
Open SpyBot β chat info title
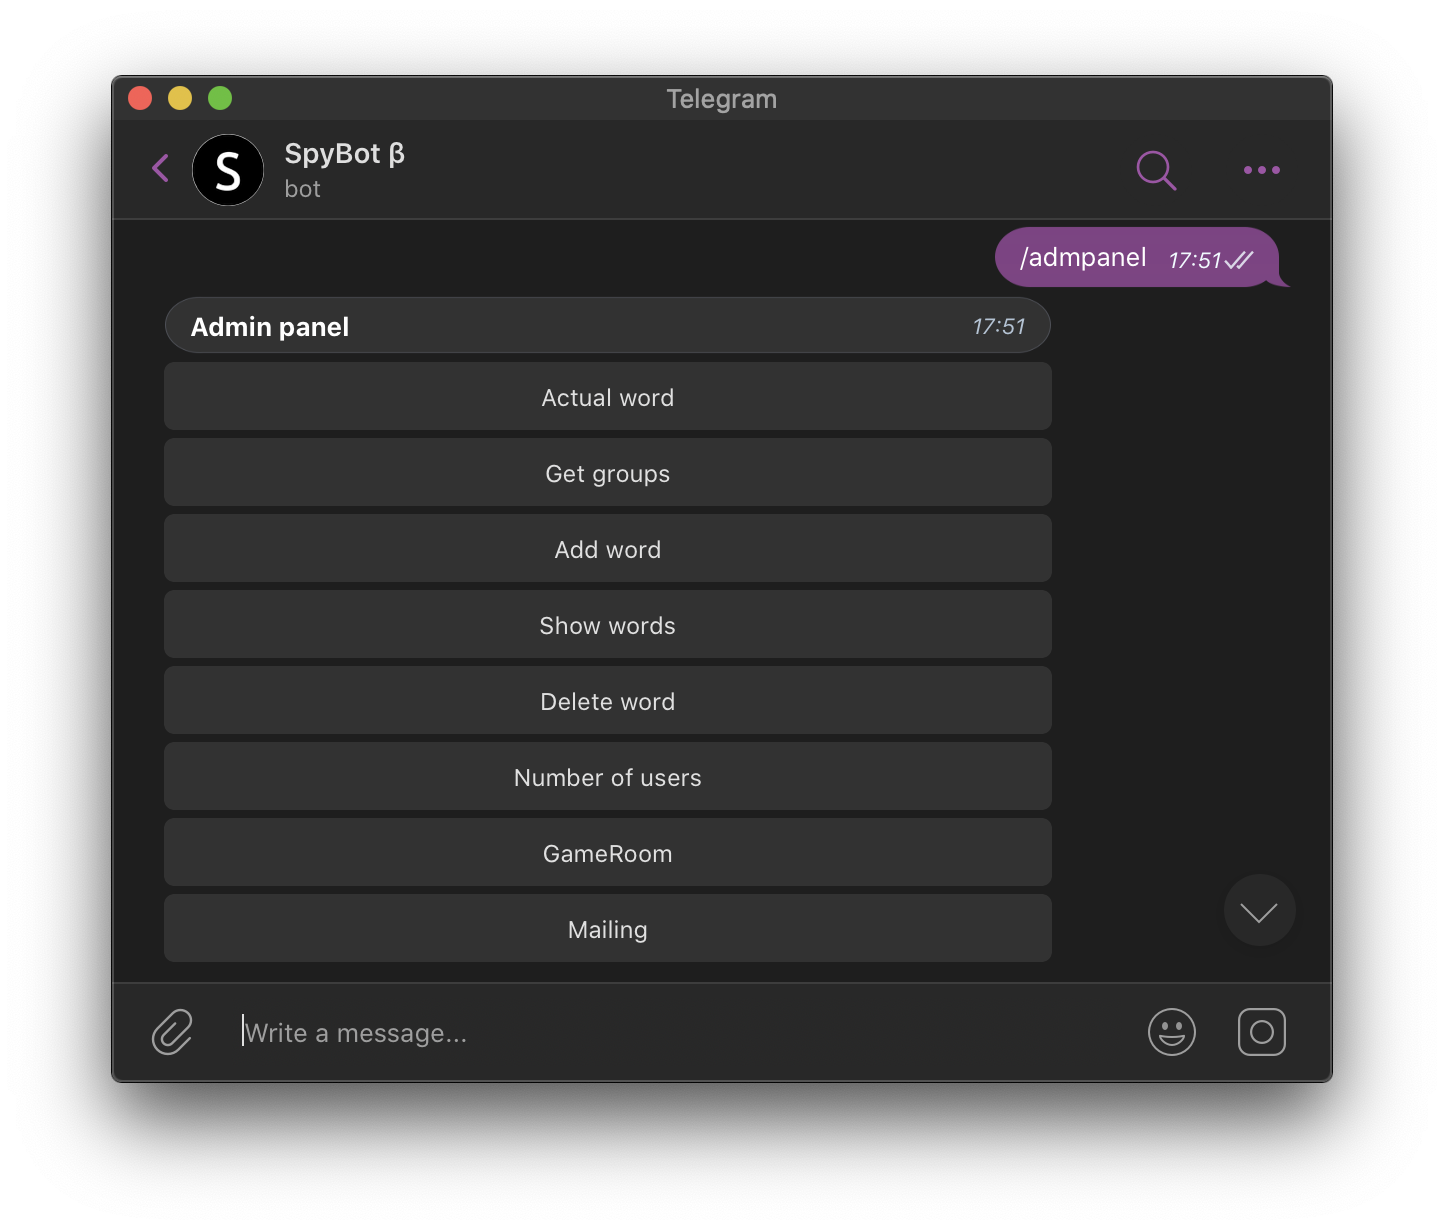345,154
